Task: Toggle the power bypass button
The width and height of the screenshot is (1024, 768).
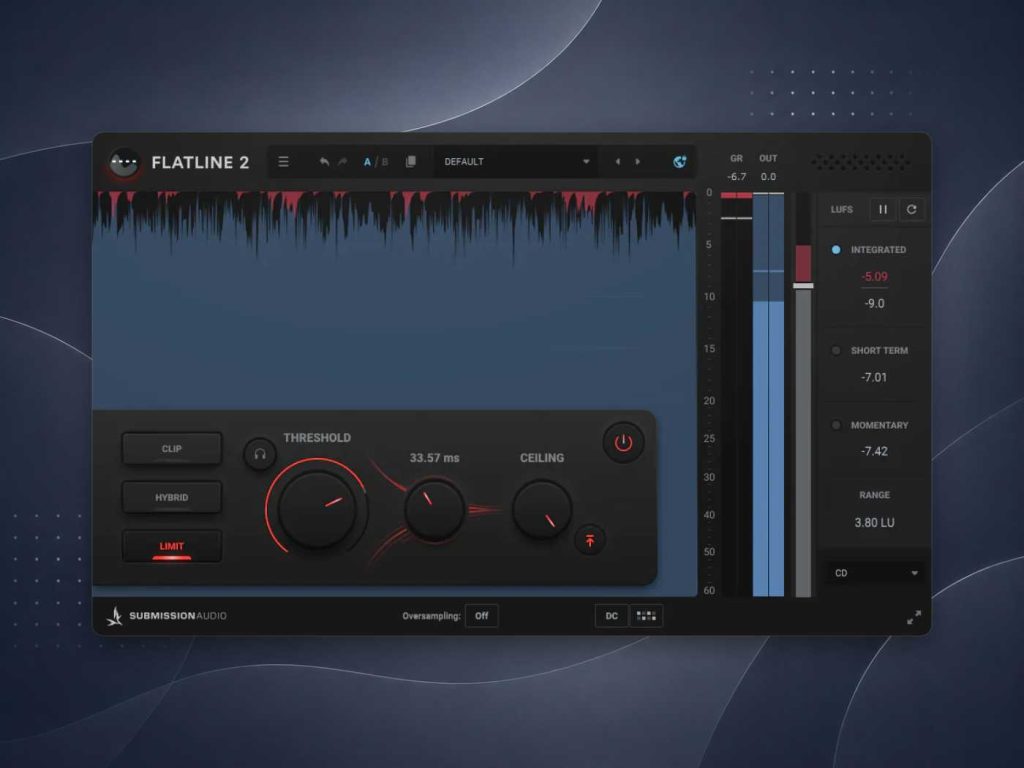Action: tap(623, 443)
